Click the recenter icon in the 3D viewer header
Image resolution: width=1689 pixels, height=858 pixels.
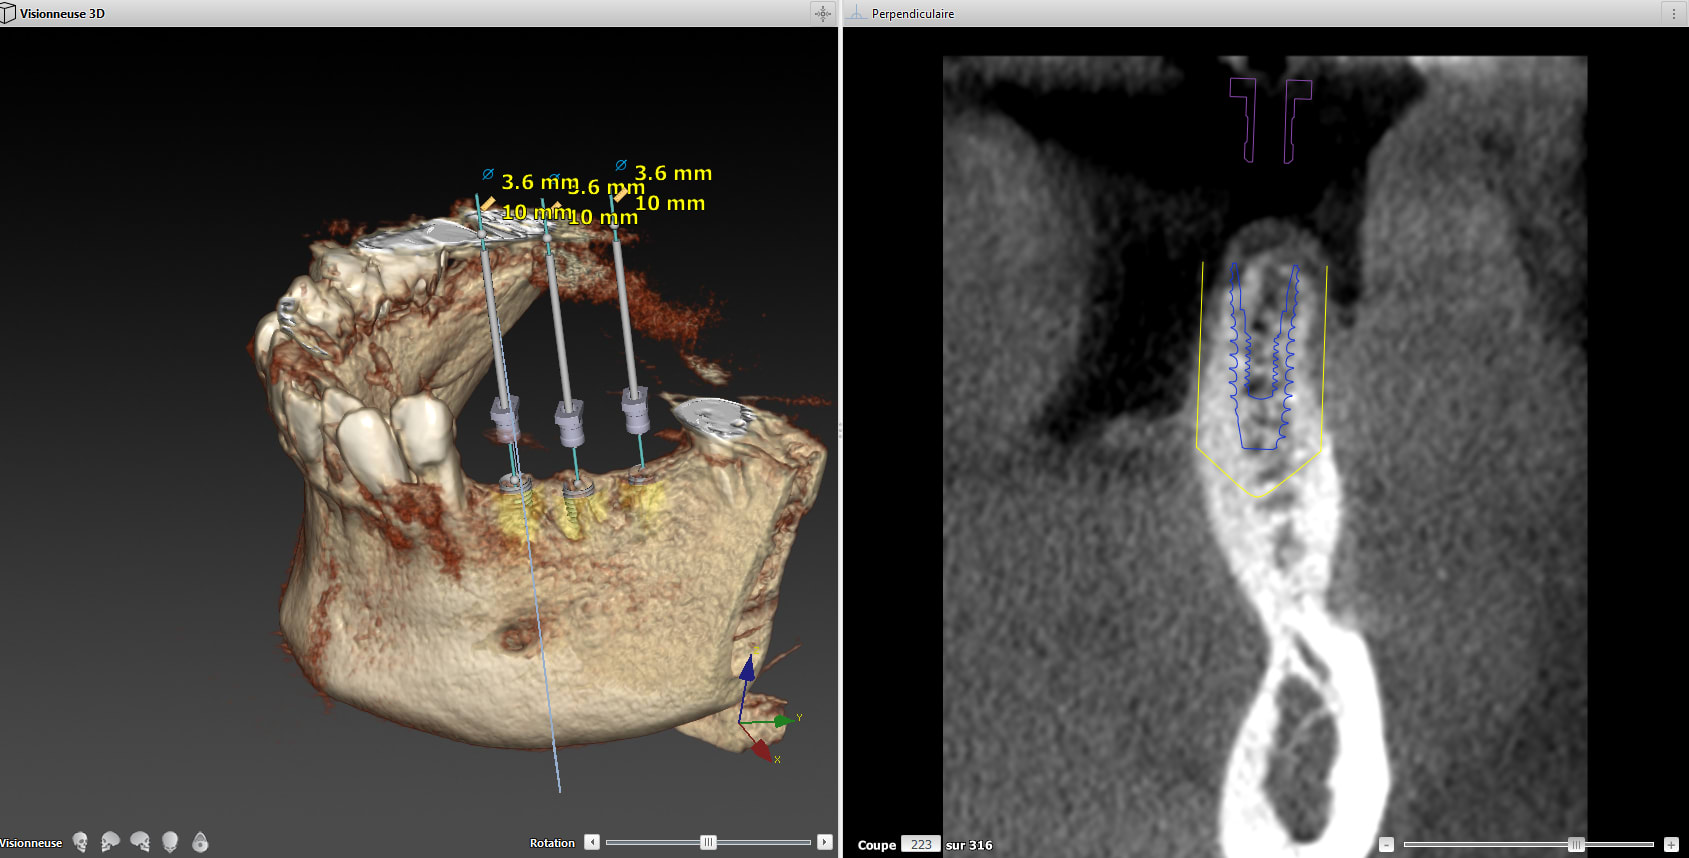pyautogui.click(x=822, y=13)
